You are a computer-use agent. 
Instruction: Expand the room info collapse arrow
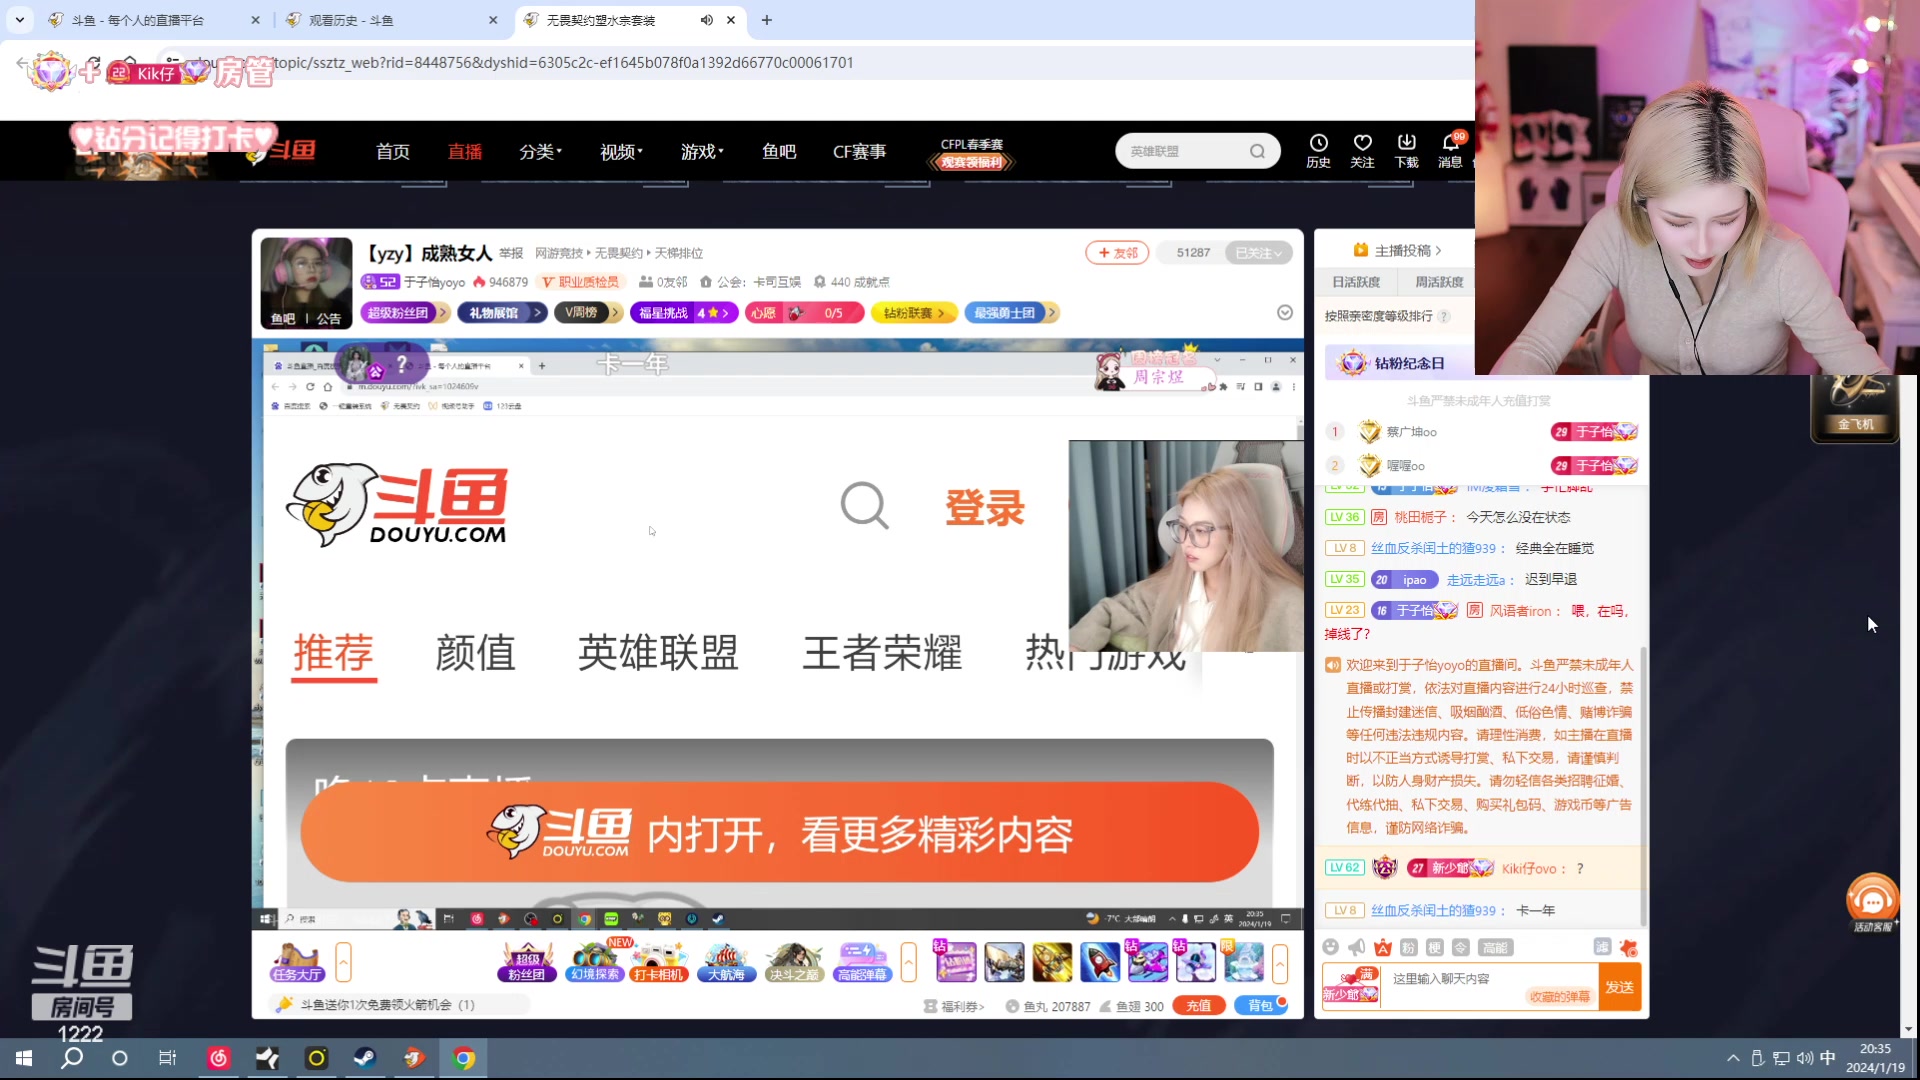[x=1285, y=313]
